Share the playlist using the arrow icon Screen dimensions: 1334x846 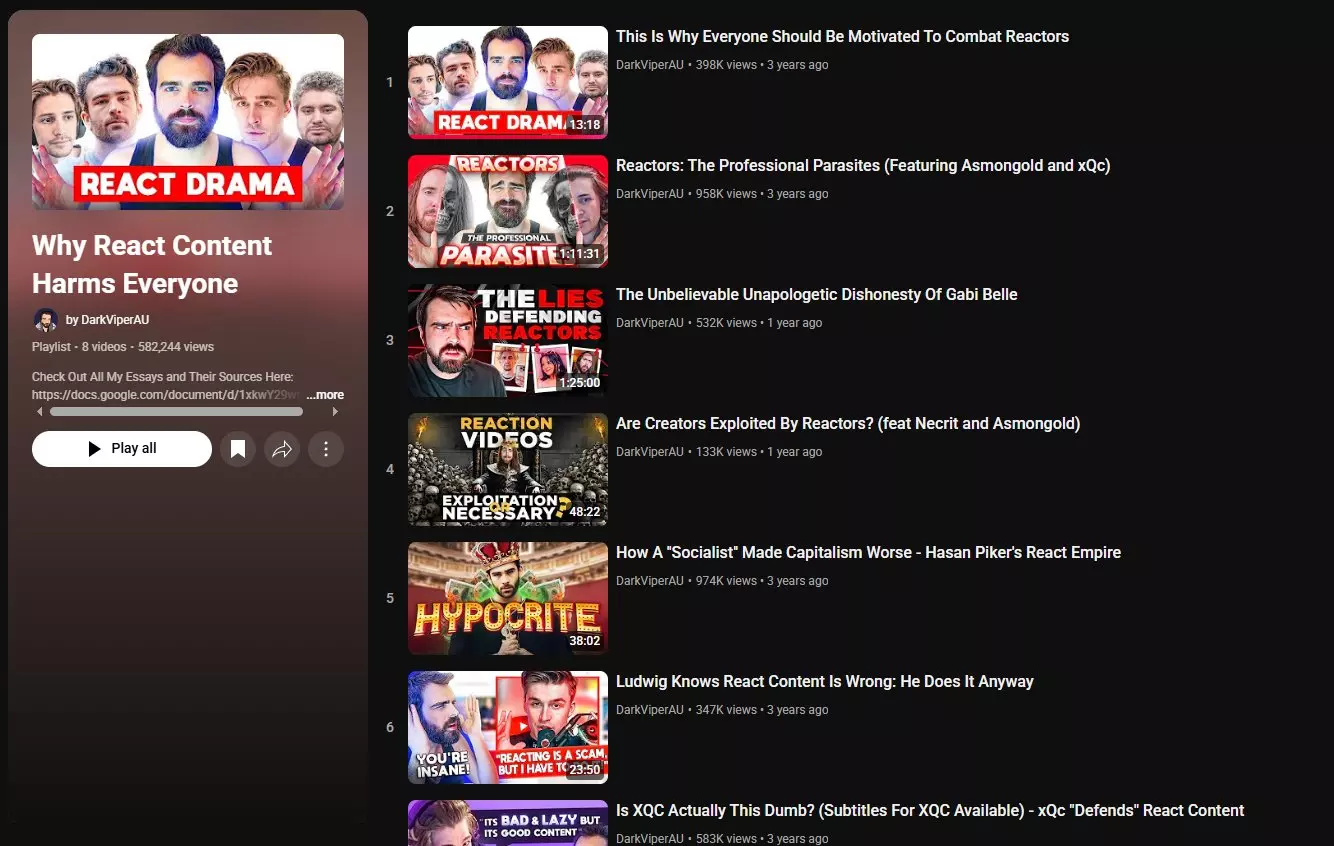click(282, 449)
